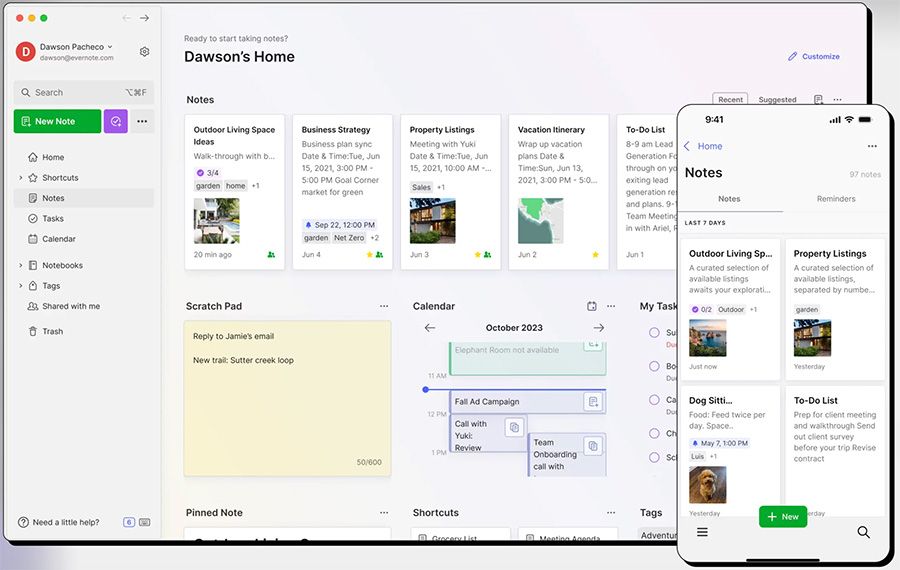The image size is (900, 570).
Task: Click the Elephant Room not available event
Action: coord(527,359)
